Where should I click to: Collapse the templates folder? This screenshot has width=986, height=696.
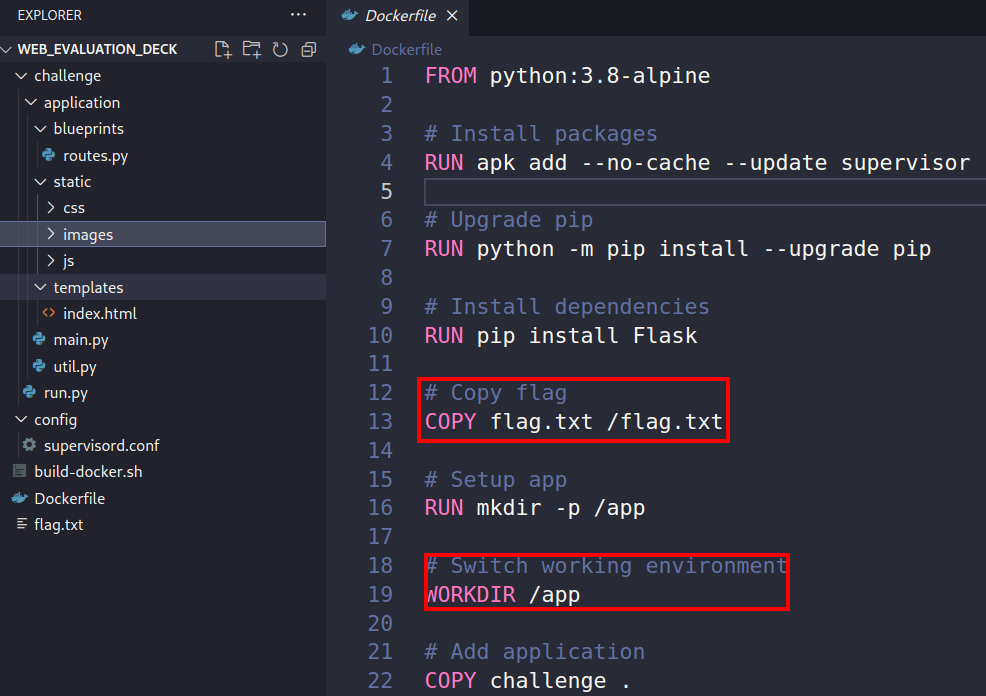41,287
